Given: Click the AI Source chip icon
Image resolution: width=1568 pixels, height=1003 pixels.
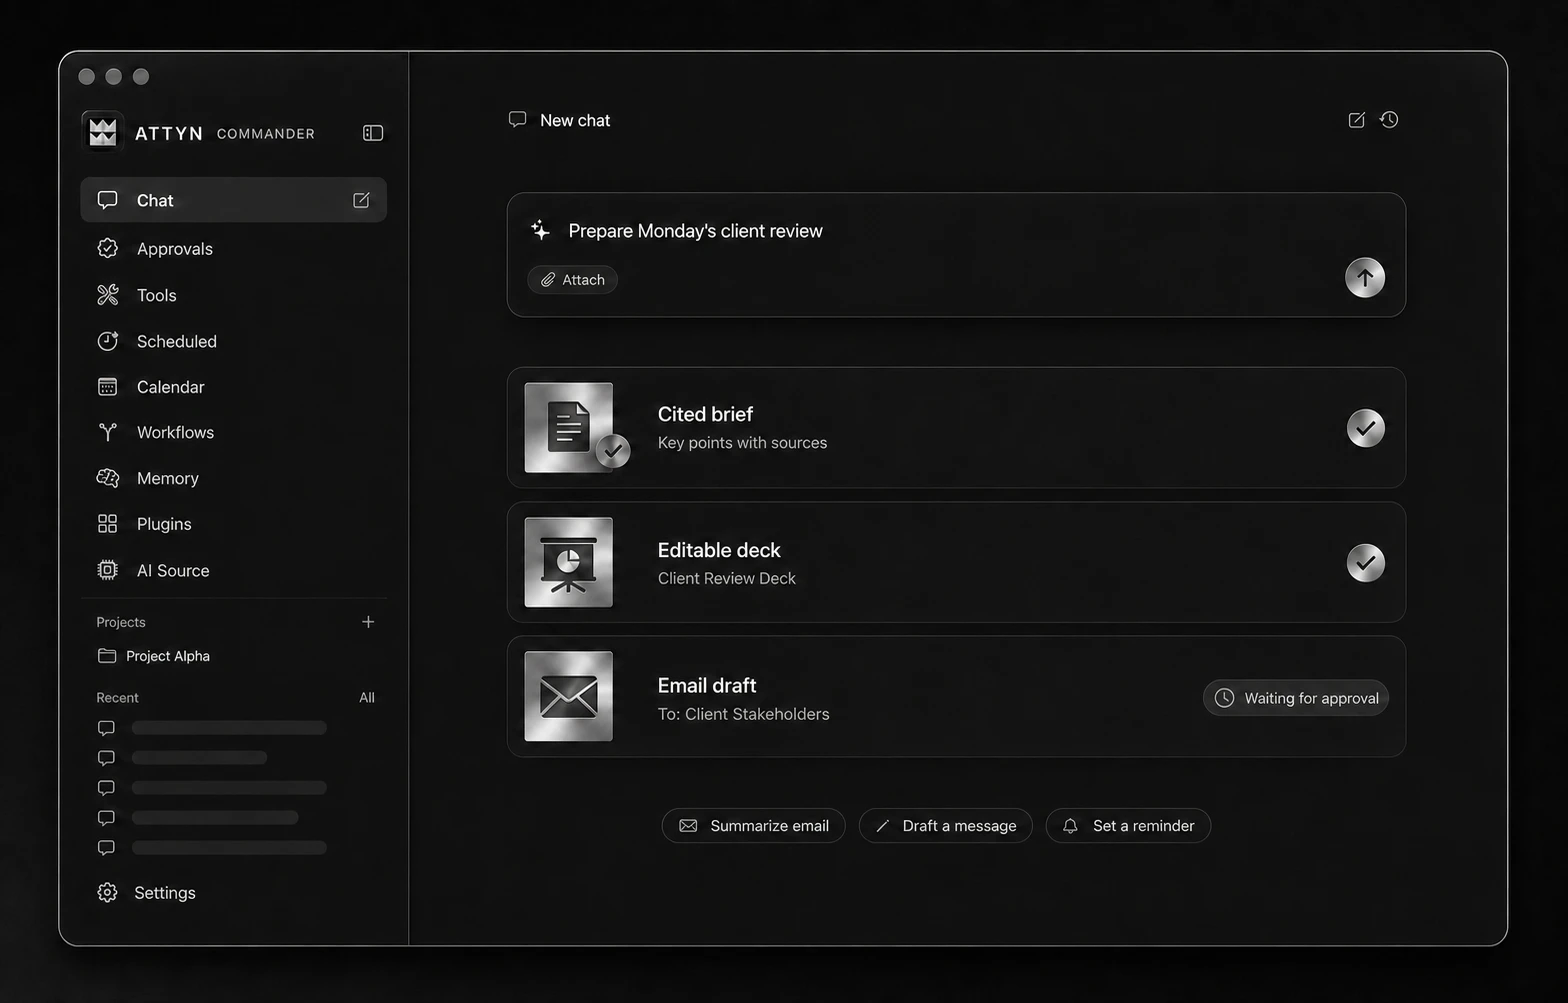Looking at the screenshot, I should coord(108,570).
